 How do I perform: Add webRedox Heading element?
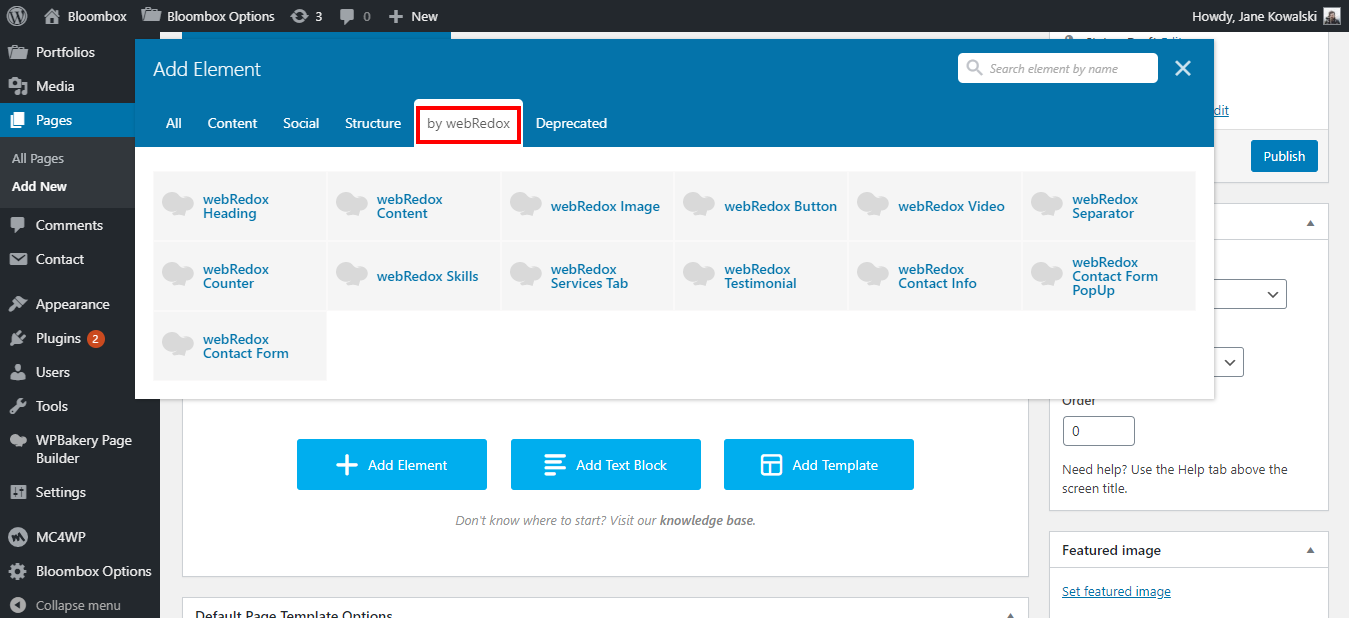[x=240, y=206]
